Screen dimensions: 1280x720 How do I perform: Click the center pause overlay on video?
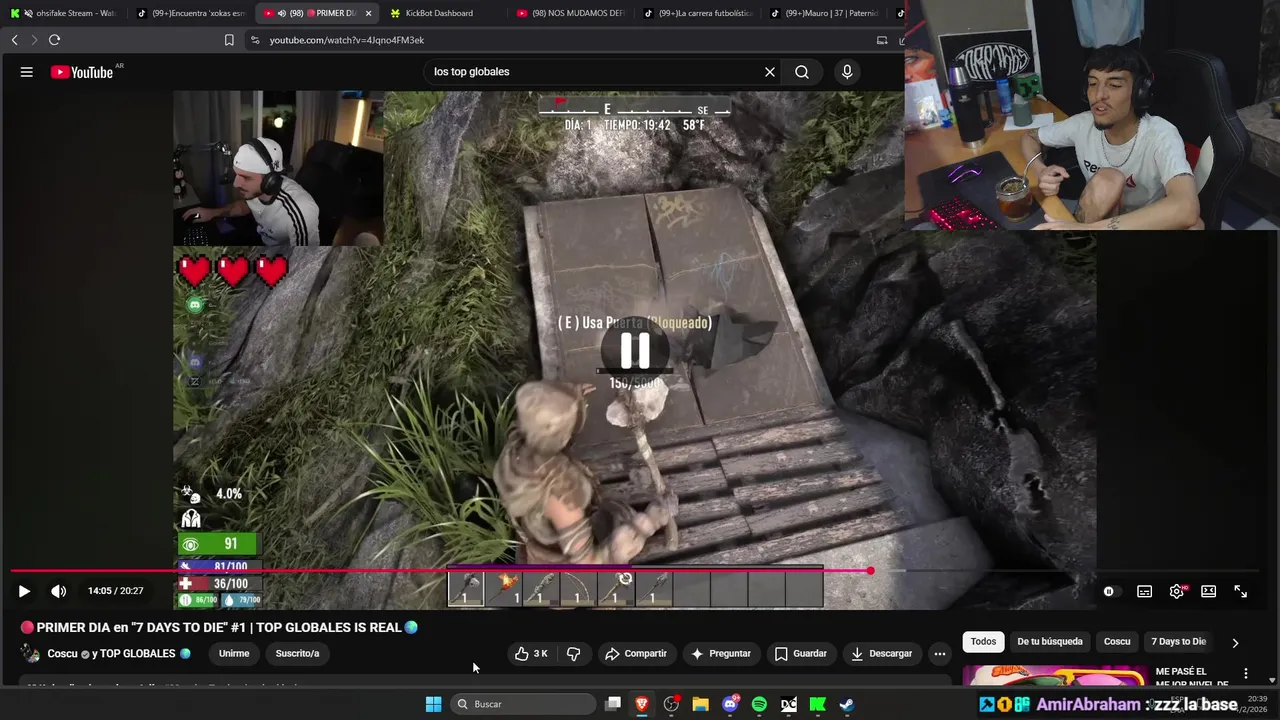point(635,351)
